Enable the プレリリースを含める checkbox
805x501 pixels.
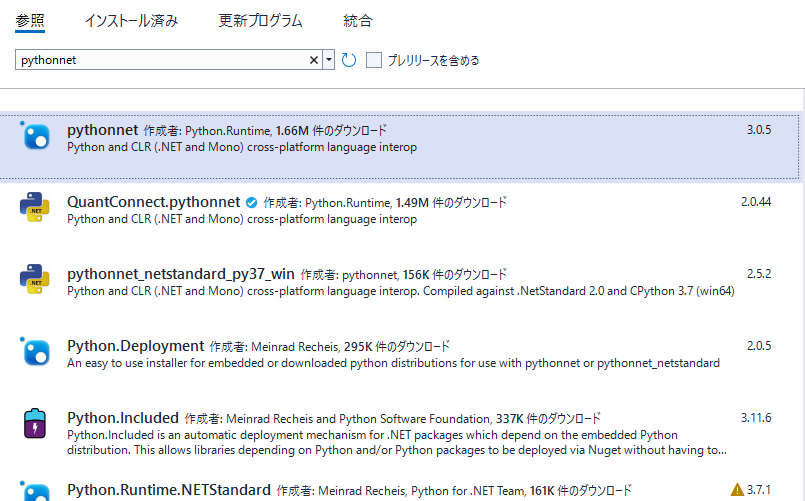point(374,60)
